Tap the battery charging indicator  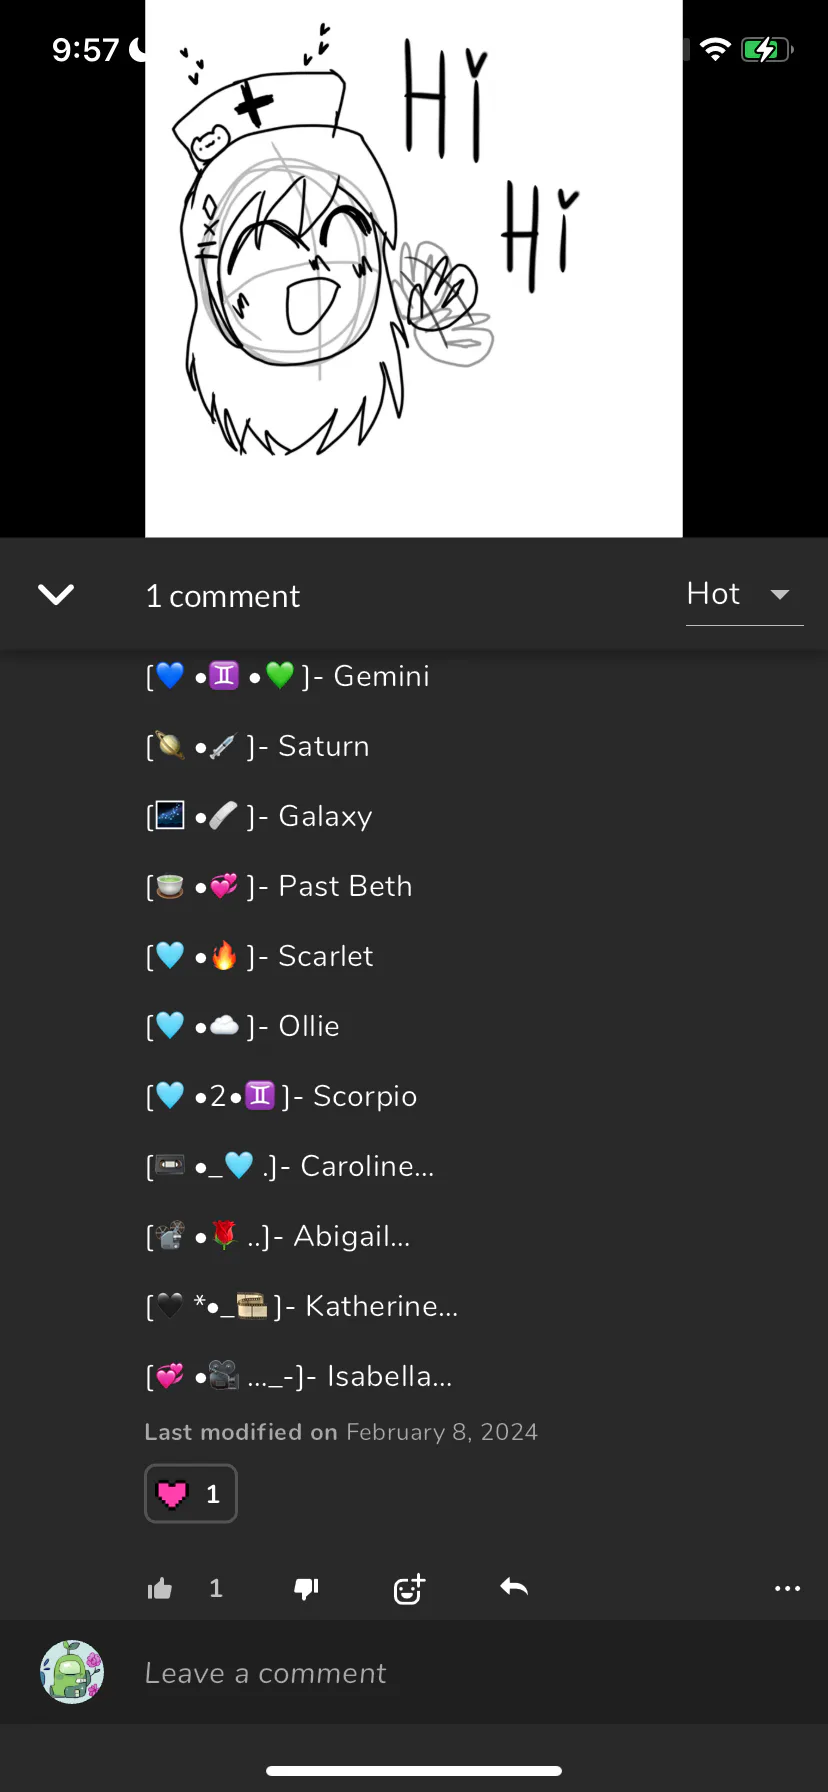click(x=767, y=49)
